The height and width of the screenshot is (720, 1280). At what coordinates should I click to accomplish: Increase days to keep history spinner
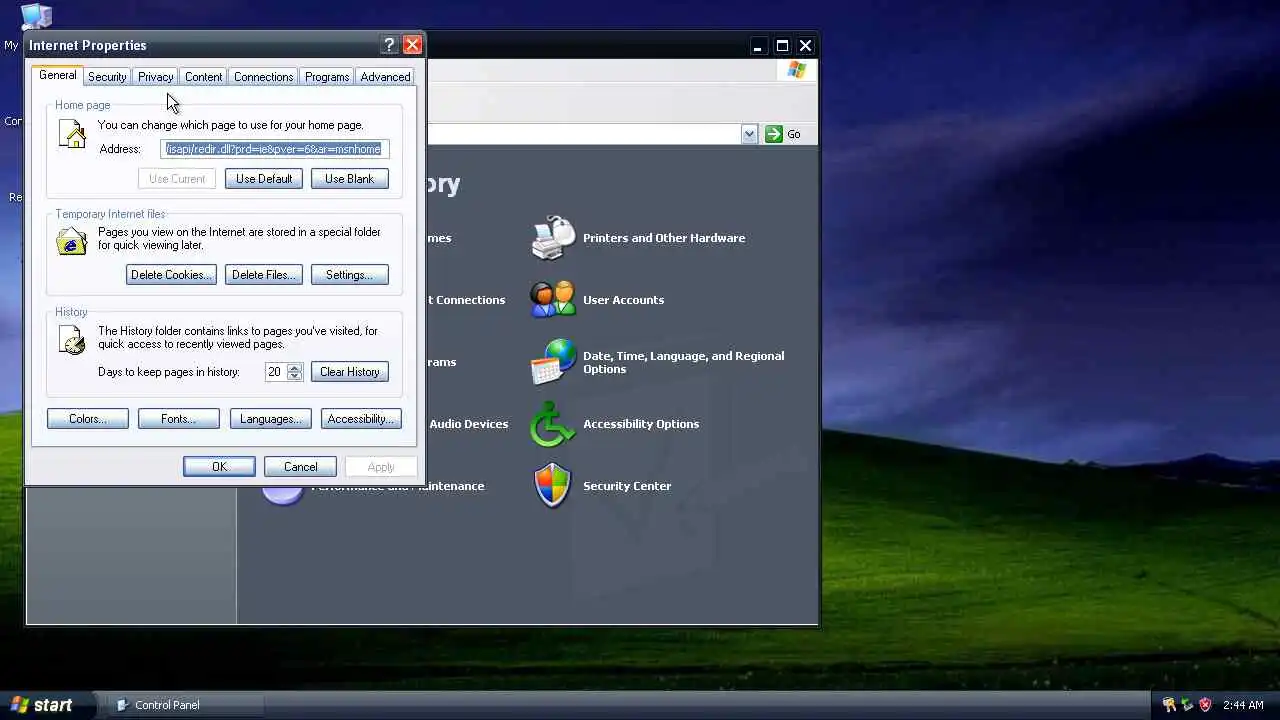pos(294,367)
